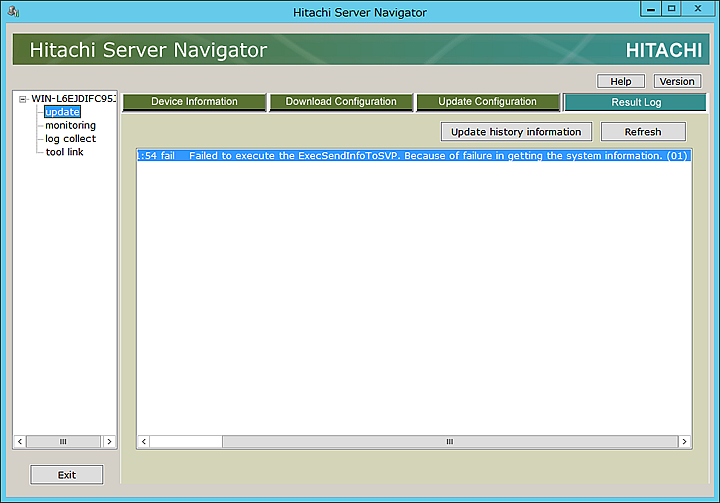Click the Version button
Screen dimensions: 720x503
tap(677, 81)
